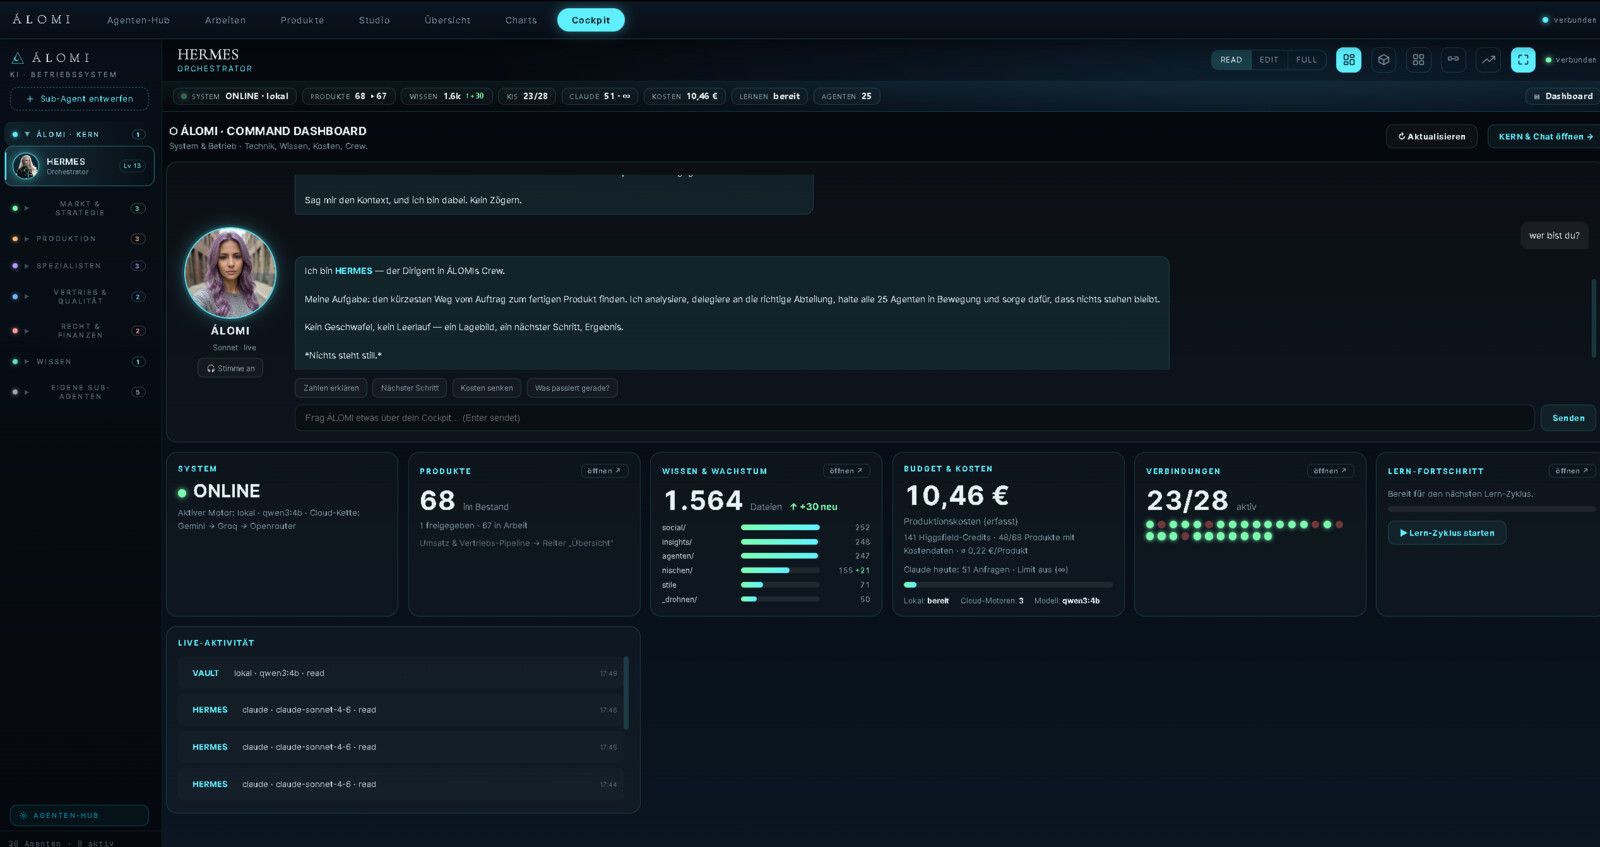Click the SYSTEM ONLINE lokal status chip
The width and height of the screenshot is (1600, 847).
coord(234,97)
